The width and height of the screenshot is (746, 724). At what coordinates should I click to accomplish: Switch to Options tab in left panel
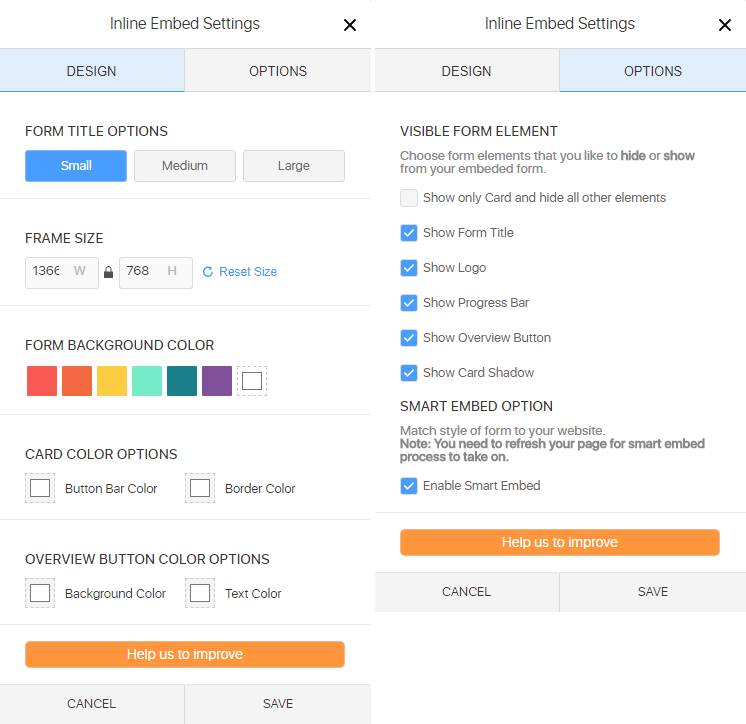(x=278, y=71)
